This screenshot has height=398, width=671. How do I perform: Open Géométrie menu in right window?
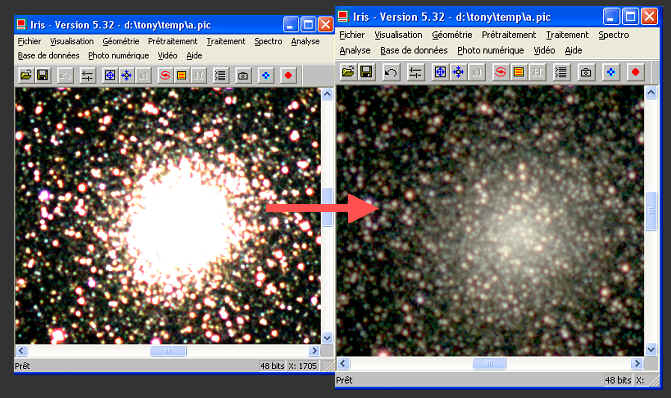[451, 35]
